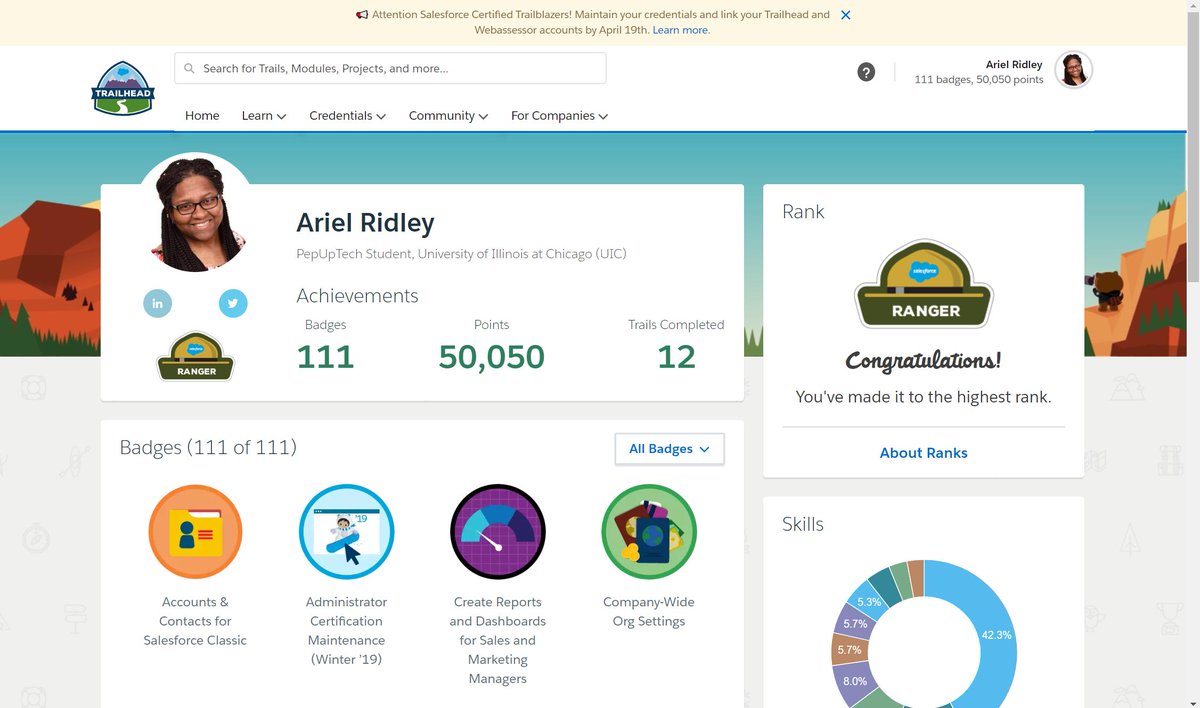Expand the Credentials menu

[x=348, y=116]
